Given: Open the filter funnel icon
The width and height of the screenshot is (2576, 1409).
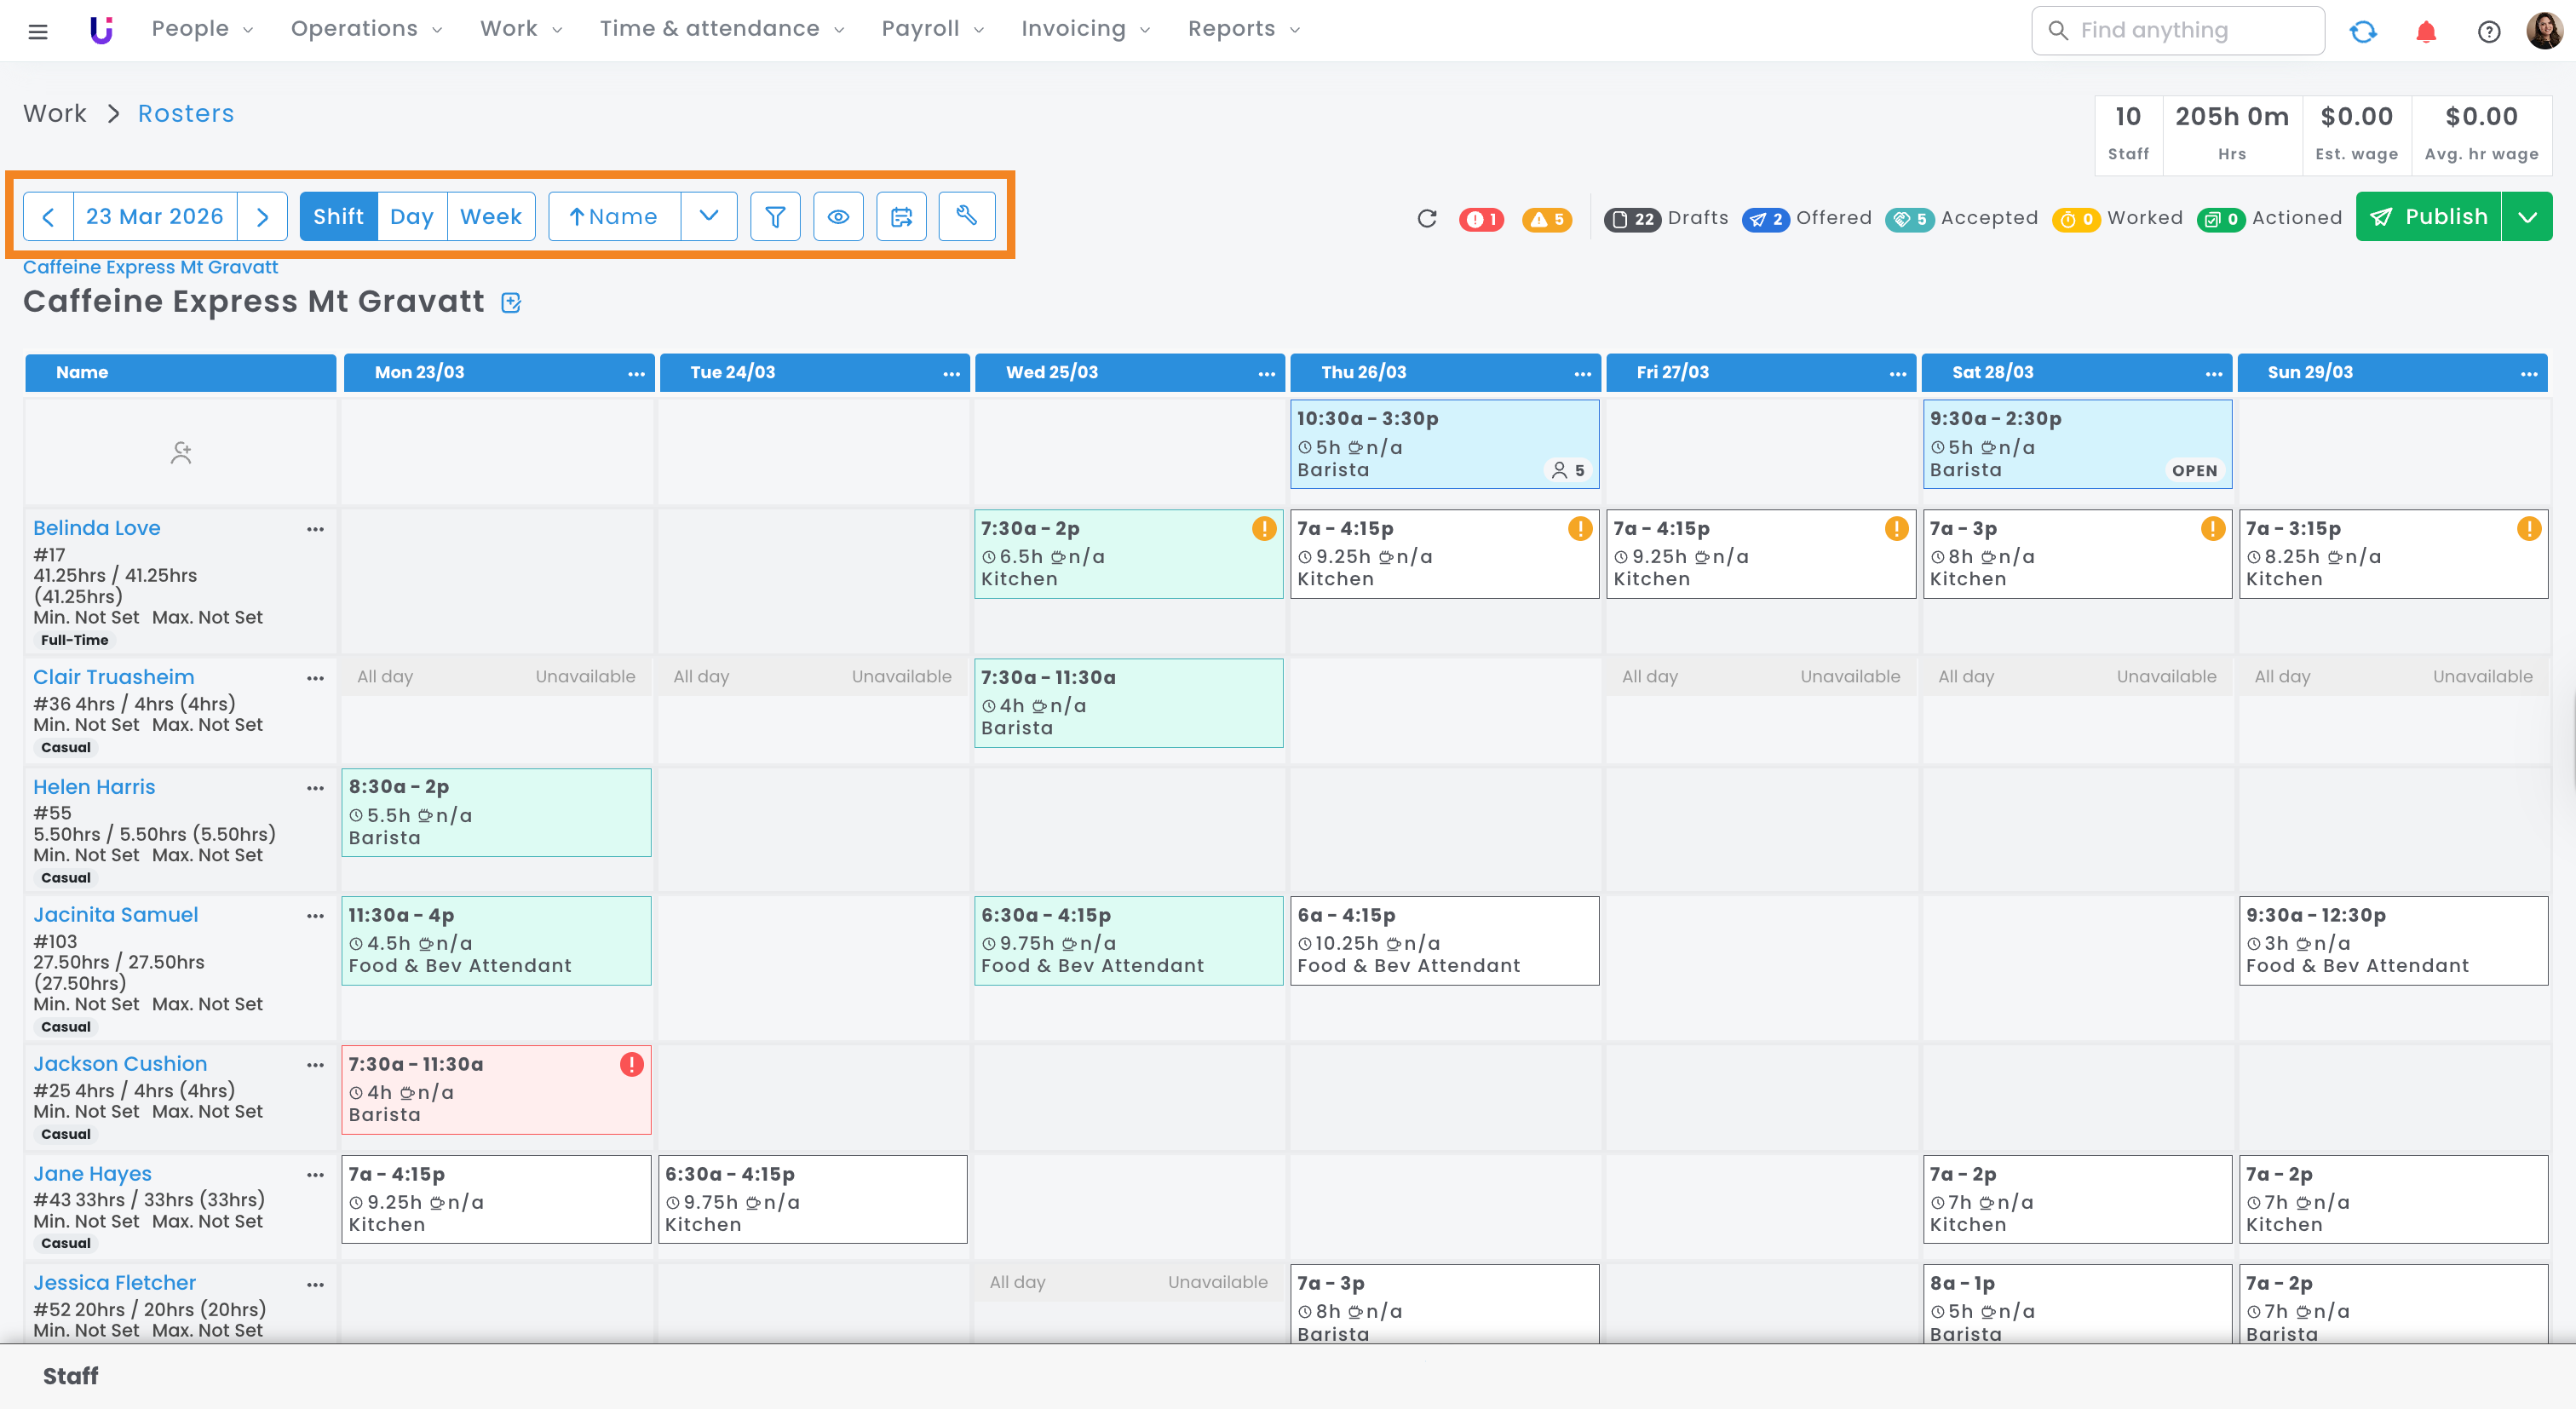Looking at the screenshot, I should (775, 217).
